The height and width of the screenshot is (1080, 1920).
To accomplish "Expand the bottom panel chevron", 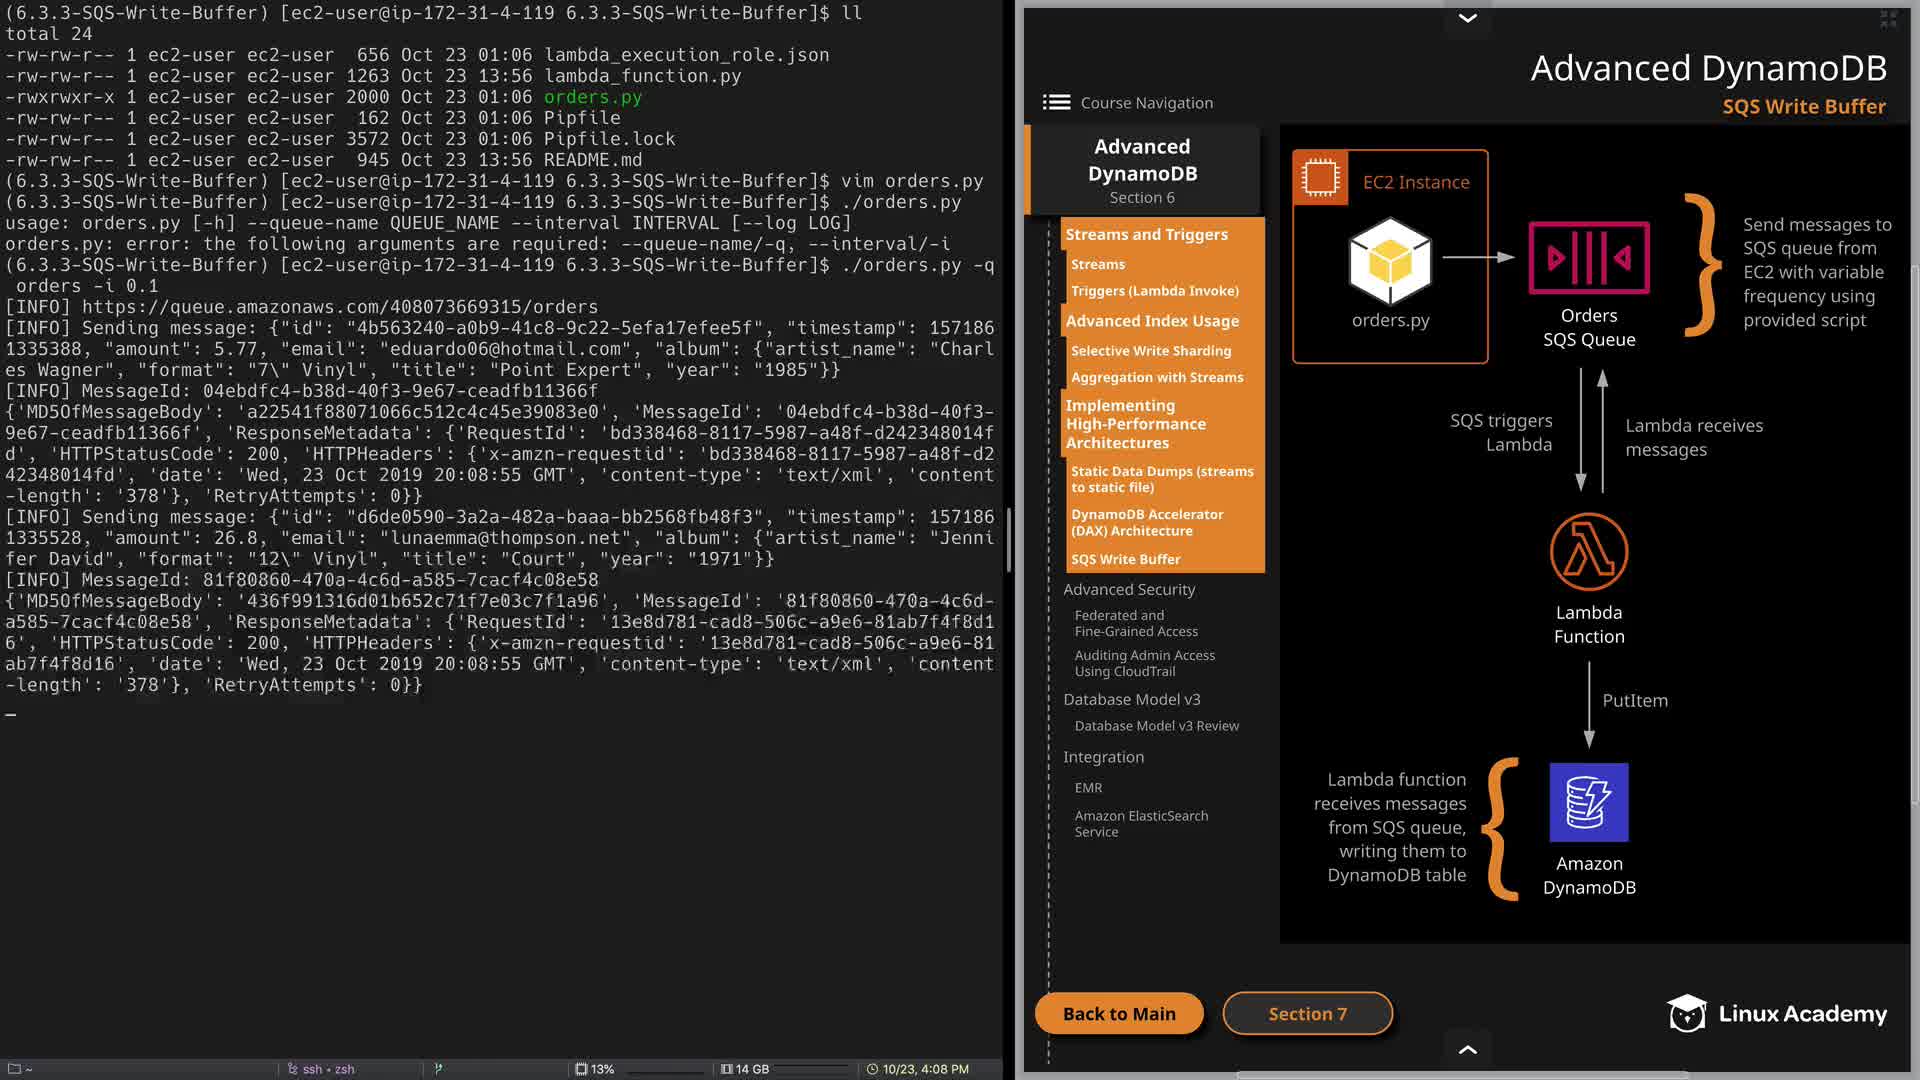I will [x=1467, y=1049].
